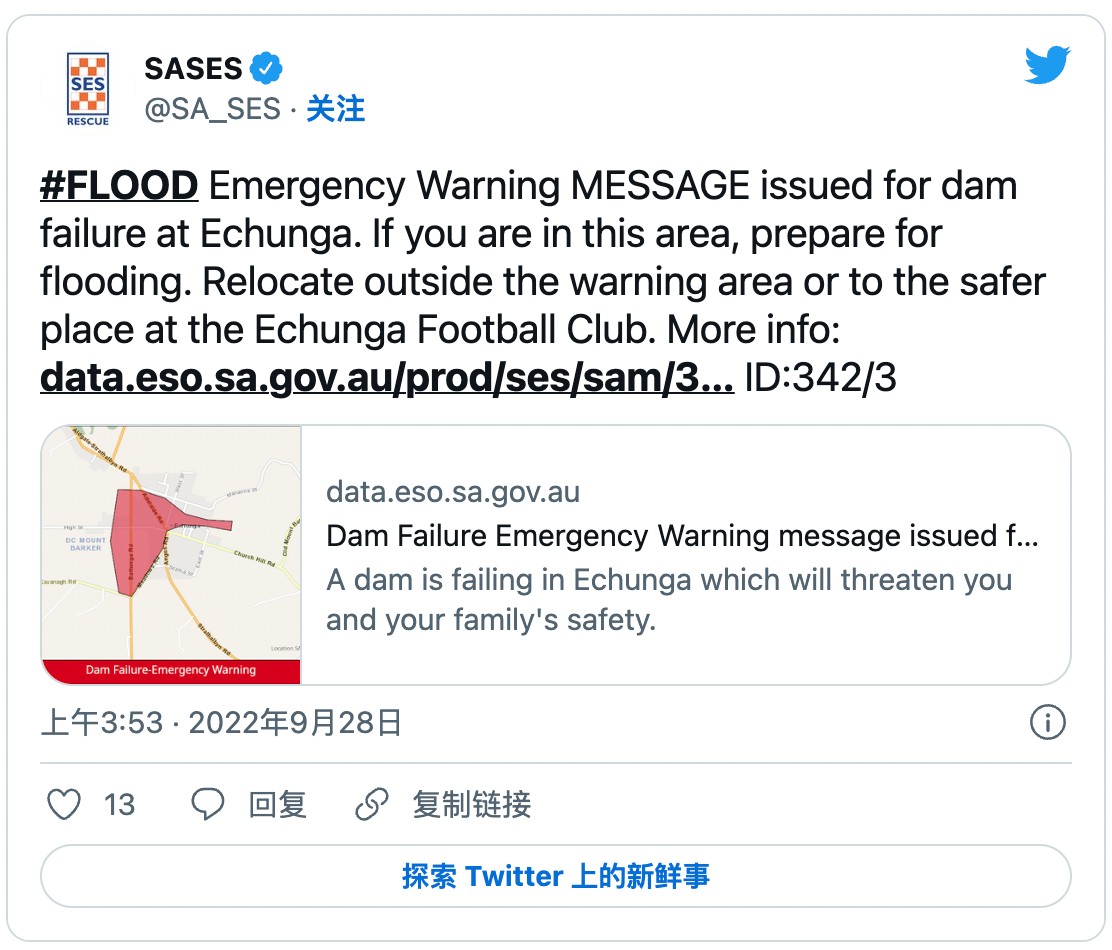Click the SASES account name
Image resolution: width=1112 pixels, height=950 pixels.
(193, 69)
